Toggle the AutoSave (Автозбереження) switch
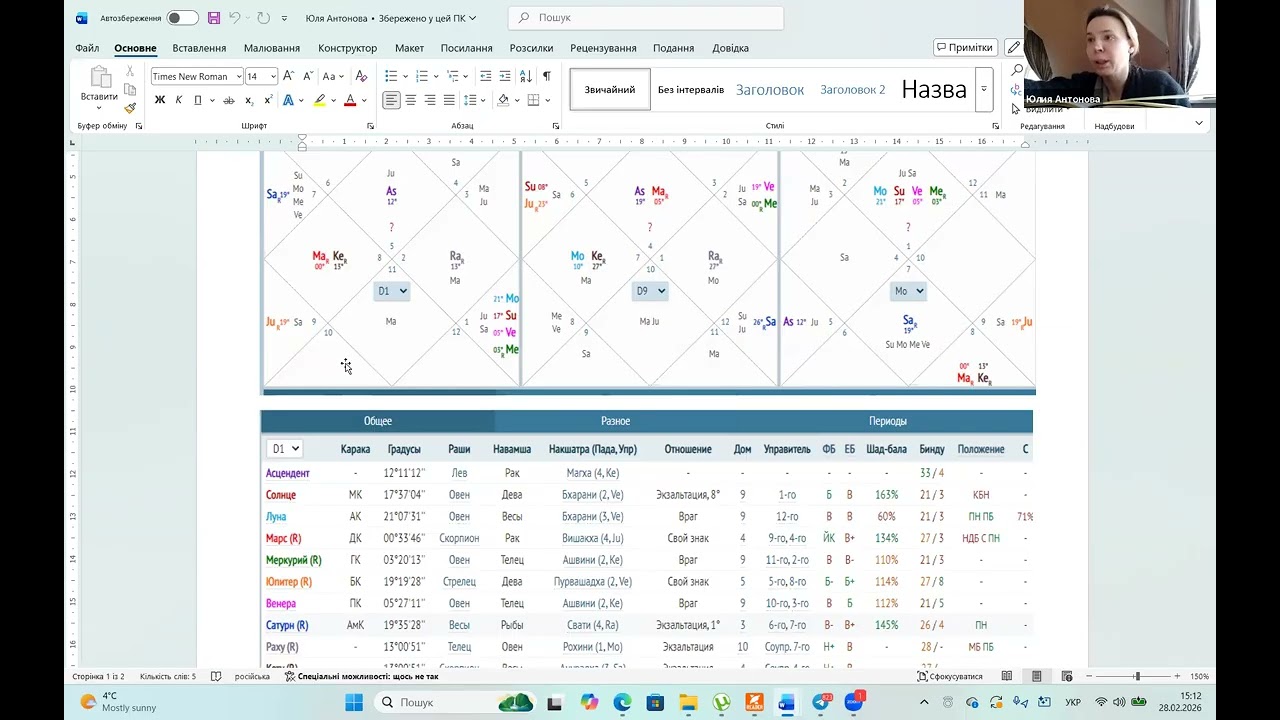The height and width of the screenshot is (720, 1280). tap(182, 18)
